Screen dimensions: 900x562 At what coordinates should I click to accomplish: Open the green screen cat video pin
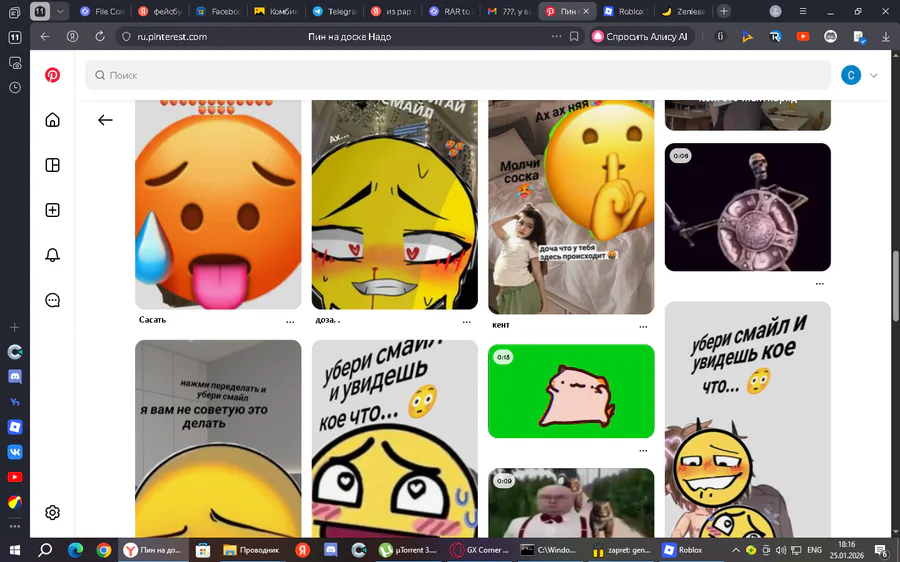click(571, 391)
